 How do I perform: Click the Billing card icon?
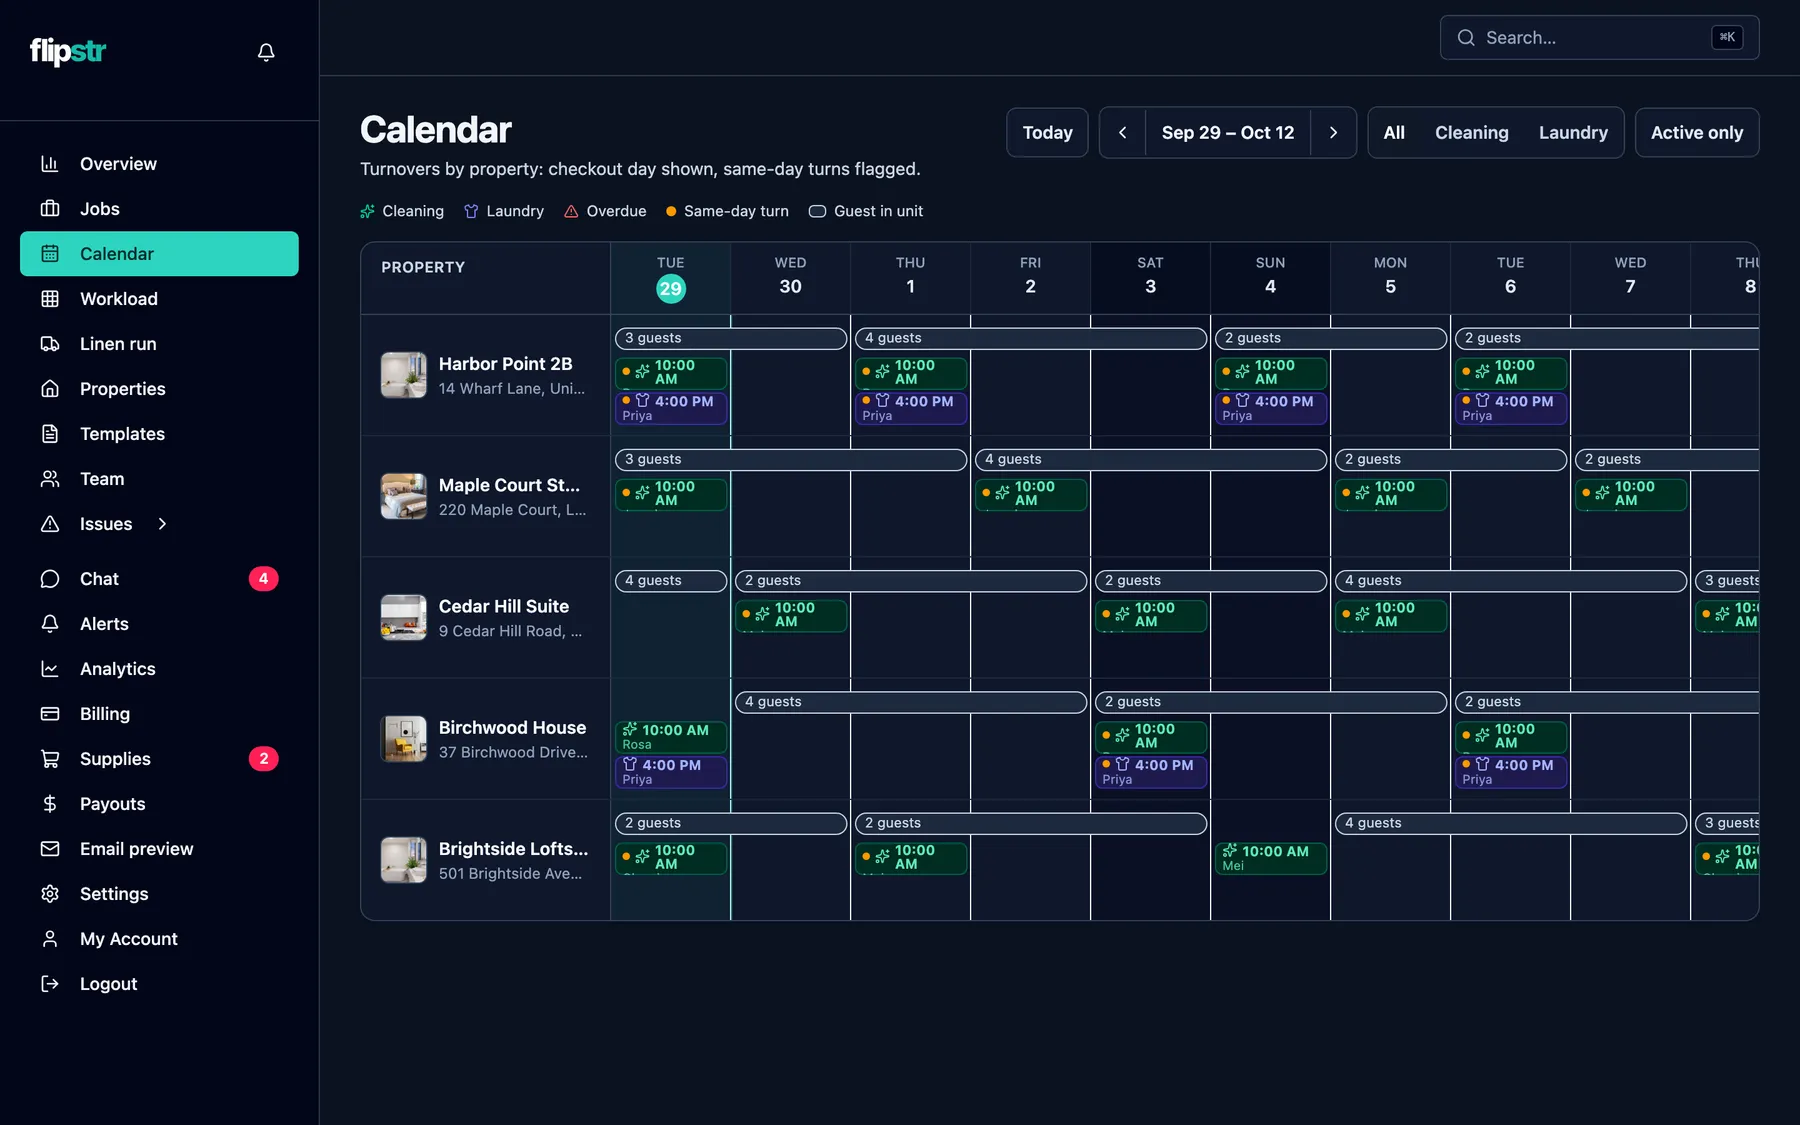coord(50,714)
